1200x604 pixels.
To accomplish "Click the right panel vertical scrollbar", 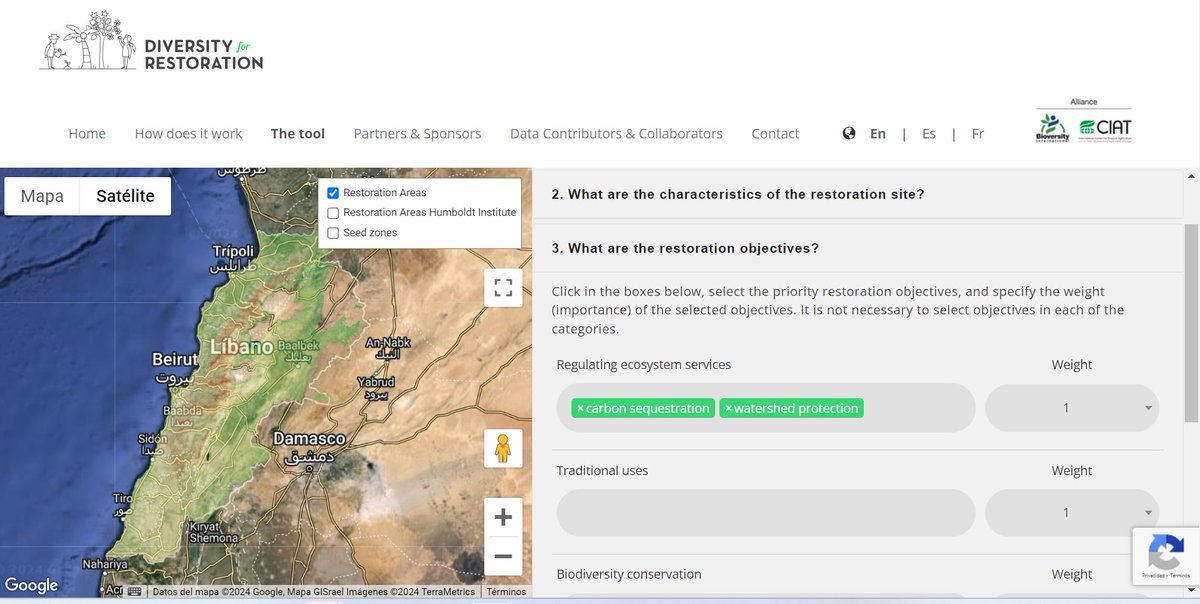I will [1191, 322].
